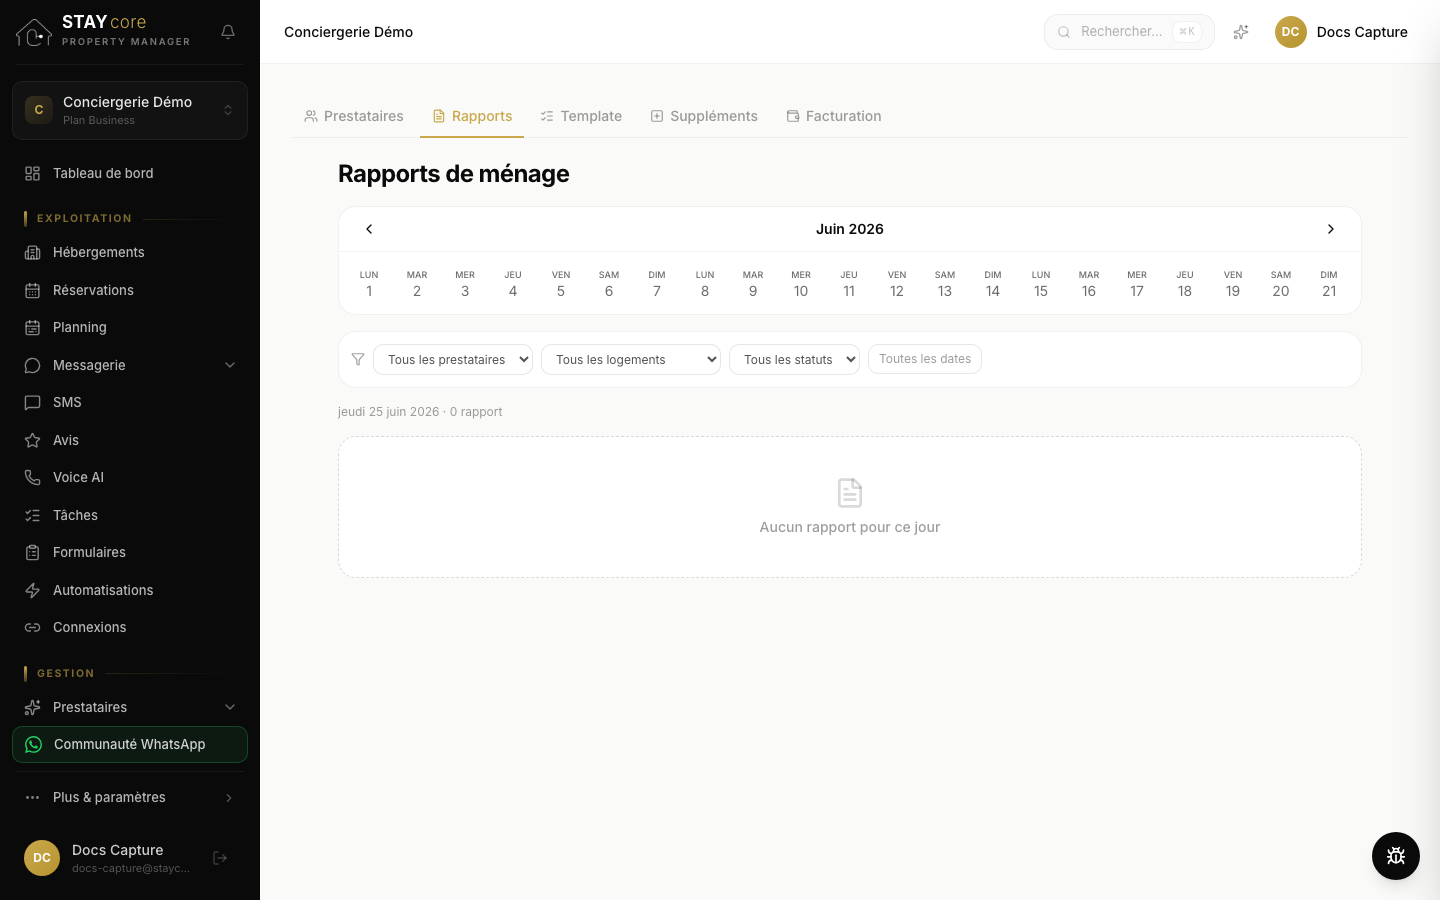Click the Planning calendar icon
Viewport: 1440px width, 900px height.
(33, 327)
